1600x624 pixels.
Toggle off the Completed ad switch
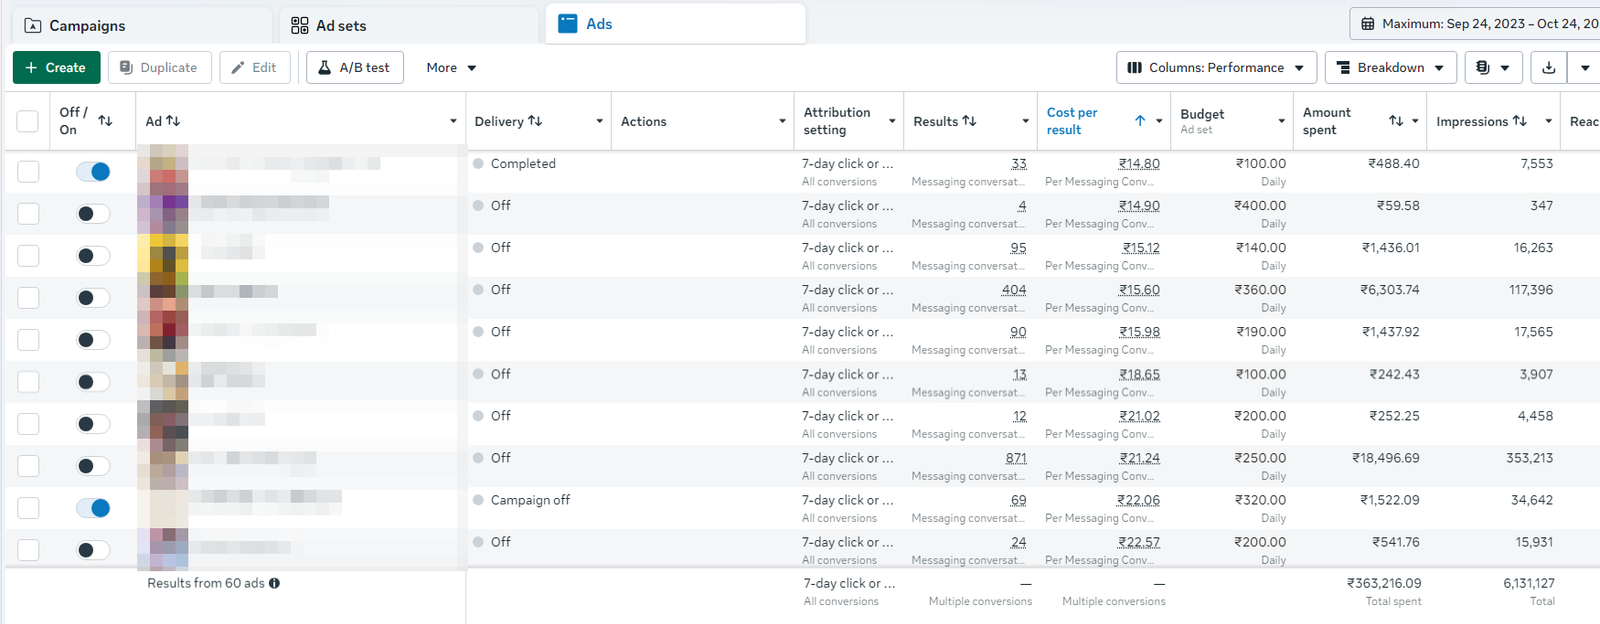point(93,171)
